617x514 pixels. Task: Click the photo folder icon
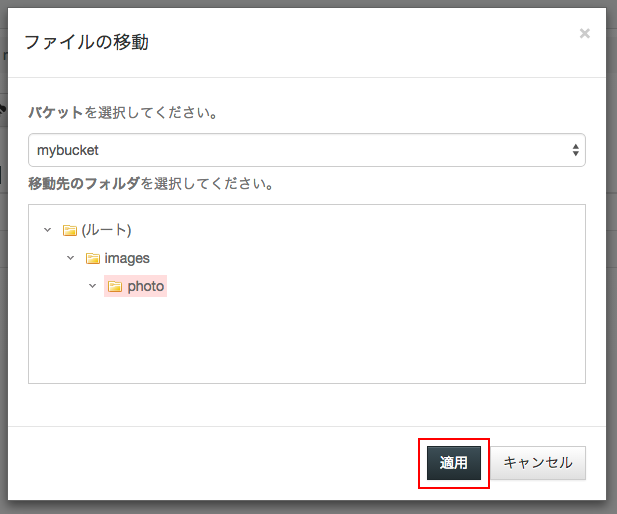(x=115, y=287)
